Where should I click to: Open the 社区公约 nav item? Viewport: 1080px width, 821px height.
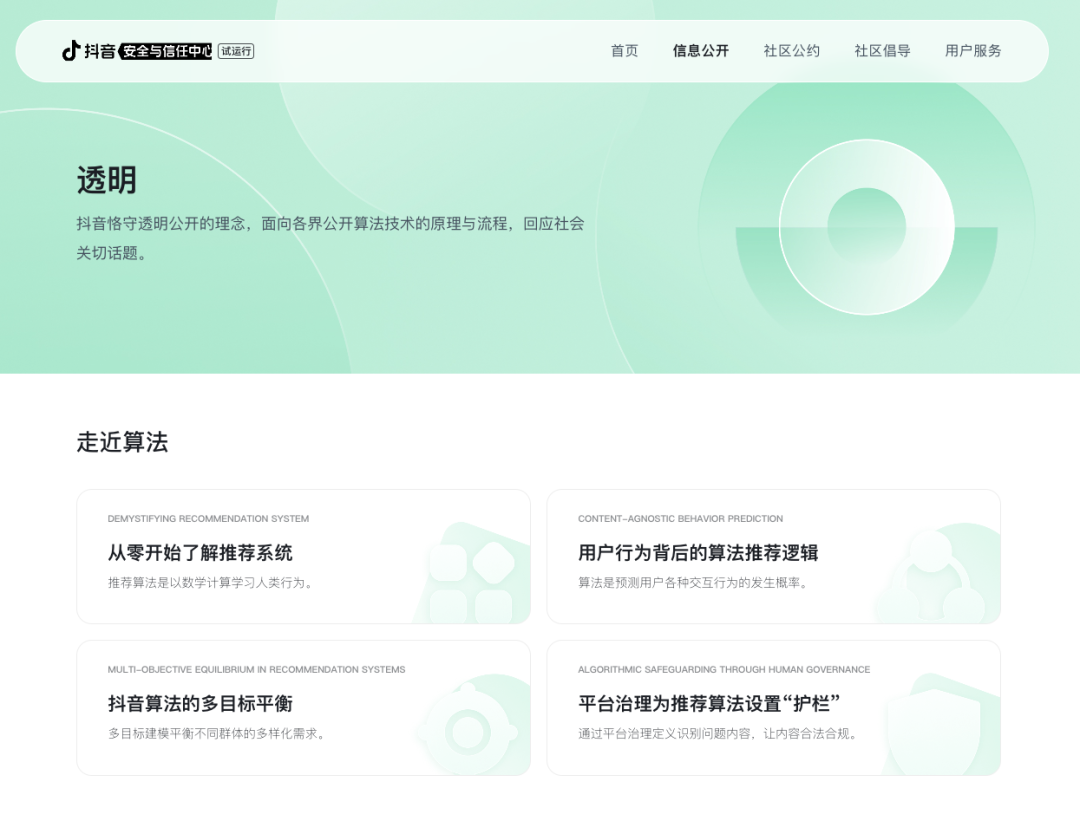791,51
